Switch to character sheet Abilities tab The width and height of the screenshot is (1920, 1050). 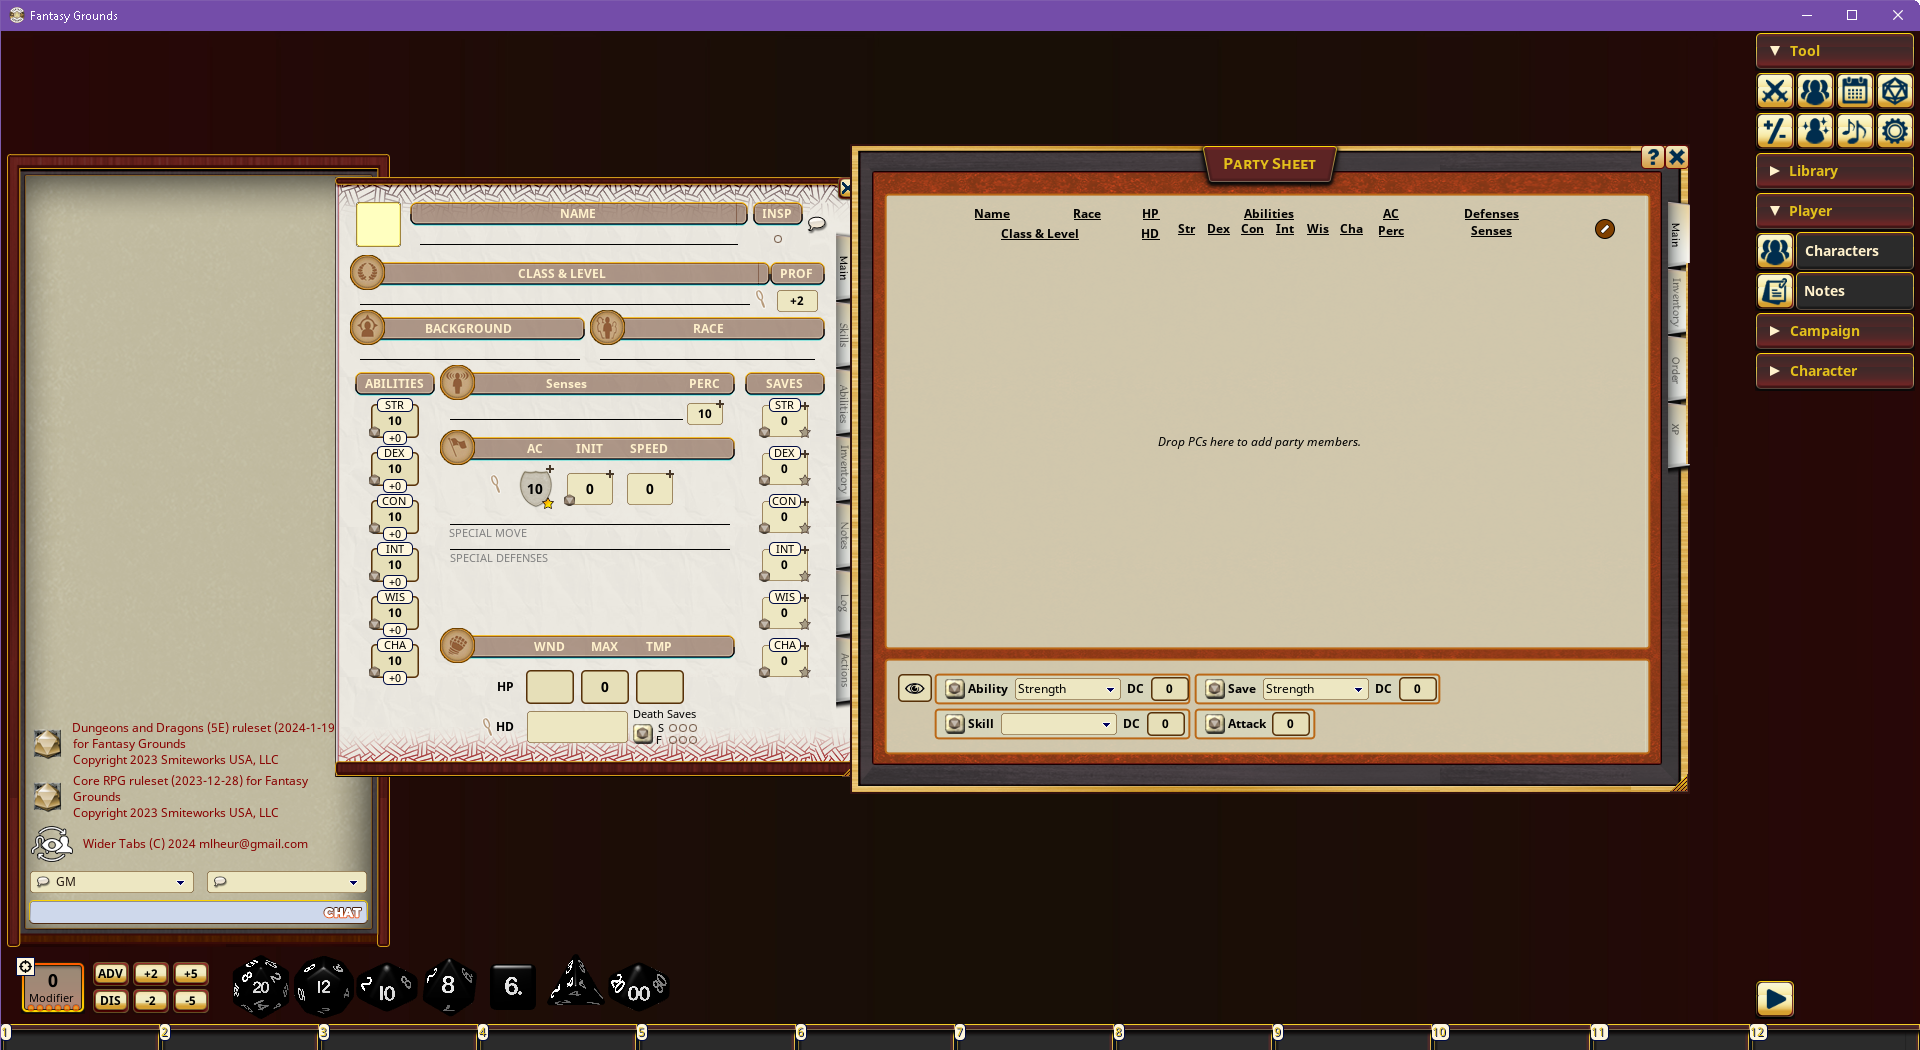843,403
